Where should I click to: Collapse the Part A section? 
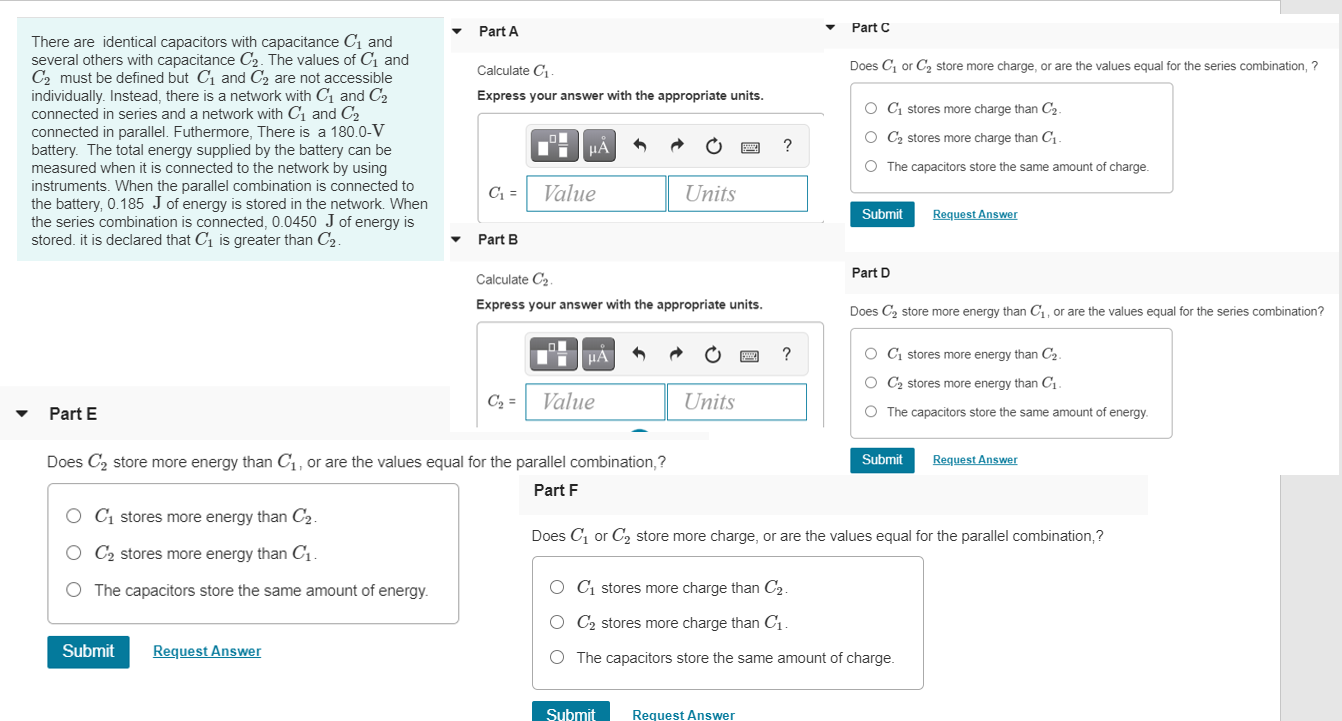click(x=456, y=31)
